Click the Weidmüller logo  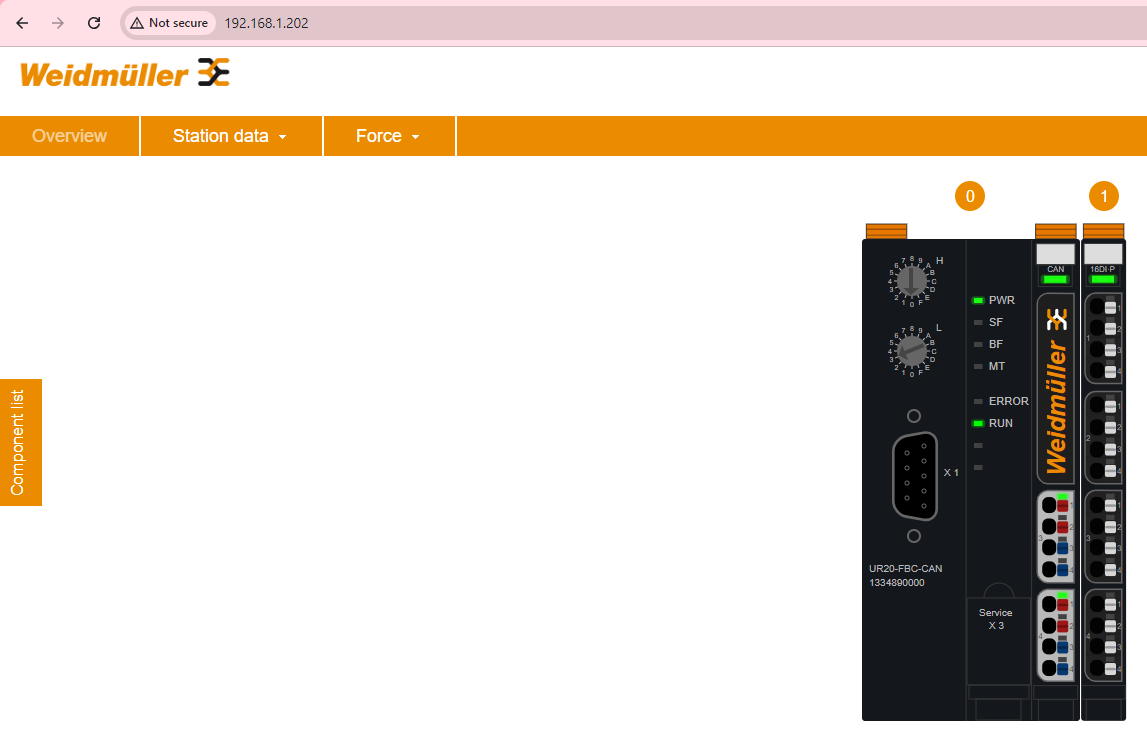tap(125, 73)
